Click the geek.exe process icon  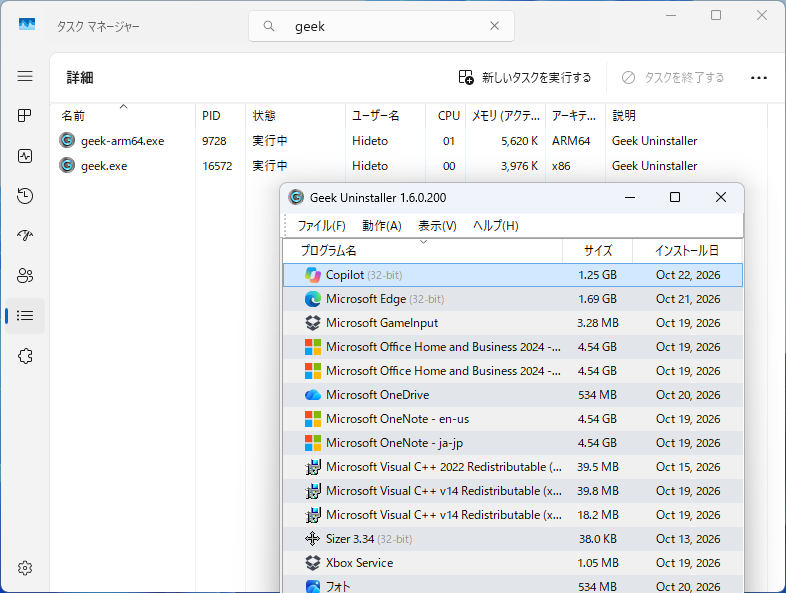click(67, 165)
